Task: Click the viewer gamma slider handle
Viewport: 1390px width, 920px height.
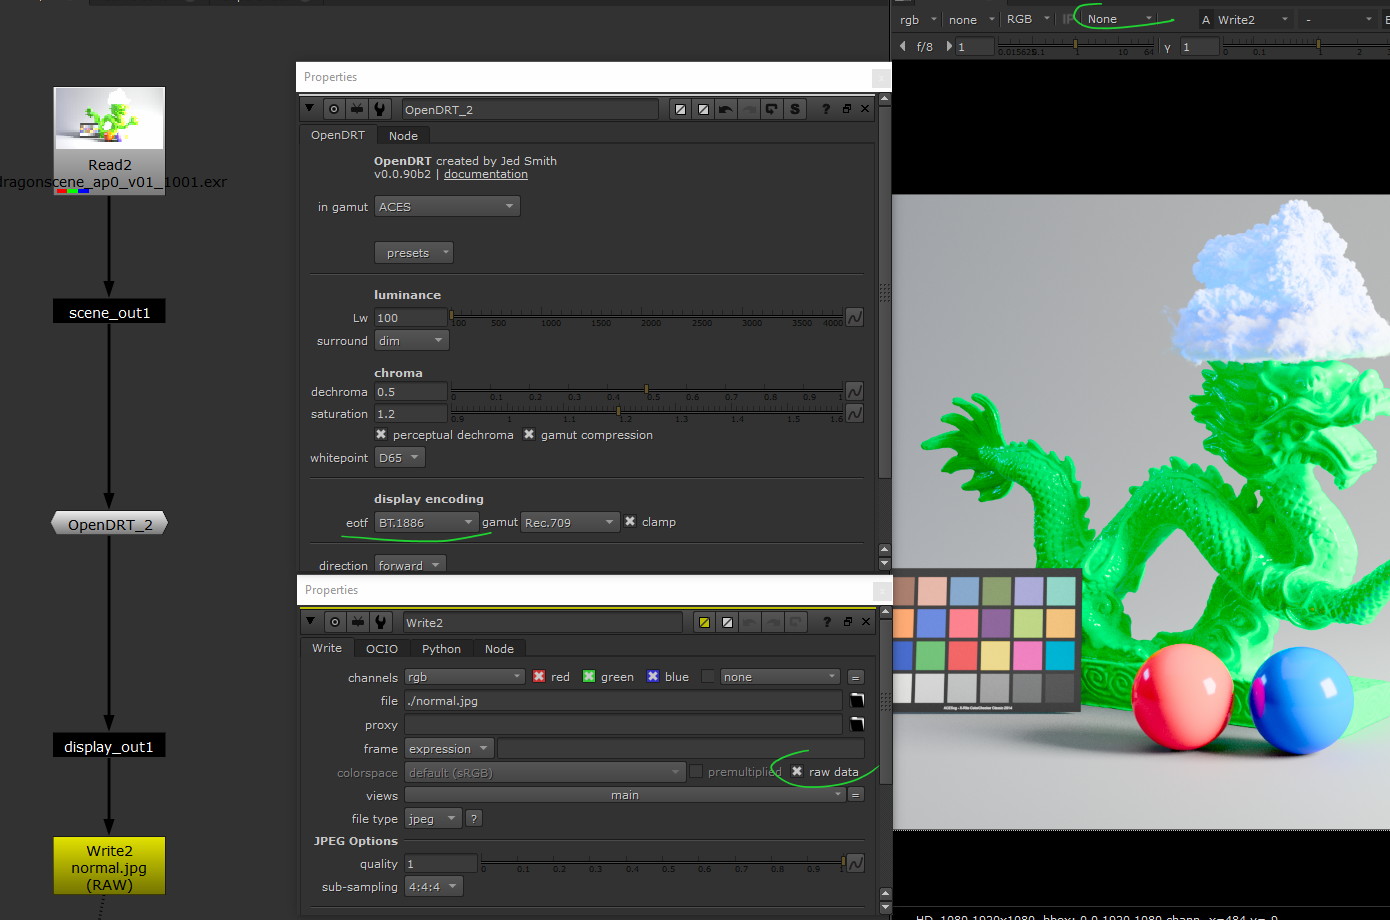Action: [1318, 45]
